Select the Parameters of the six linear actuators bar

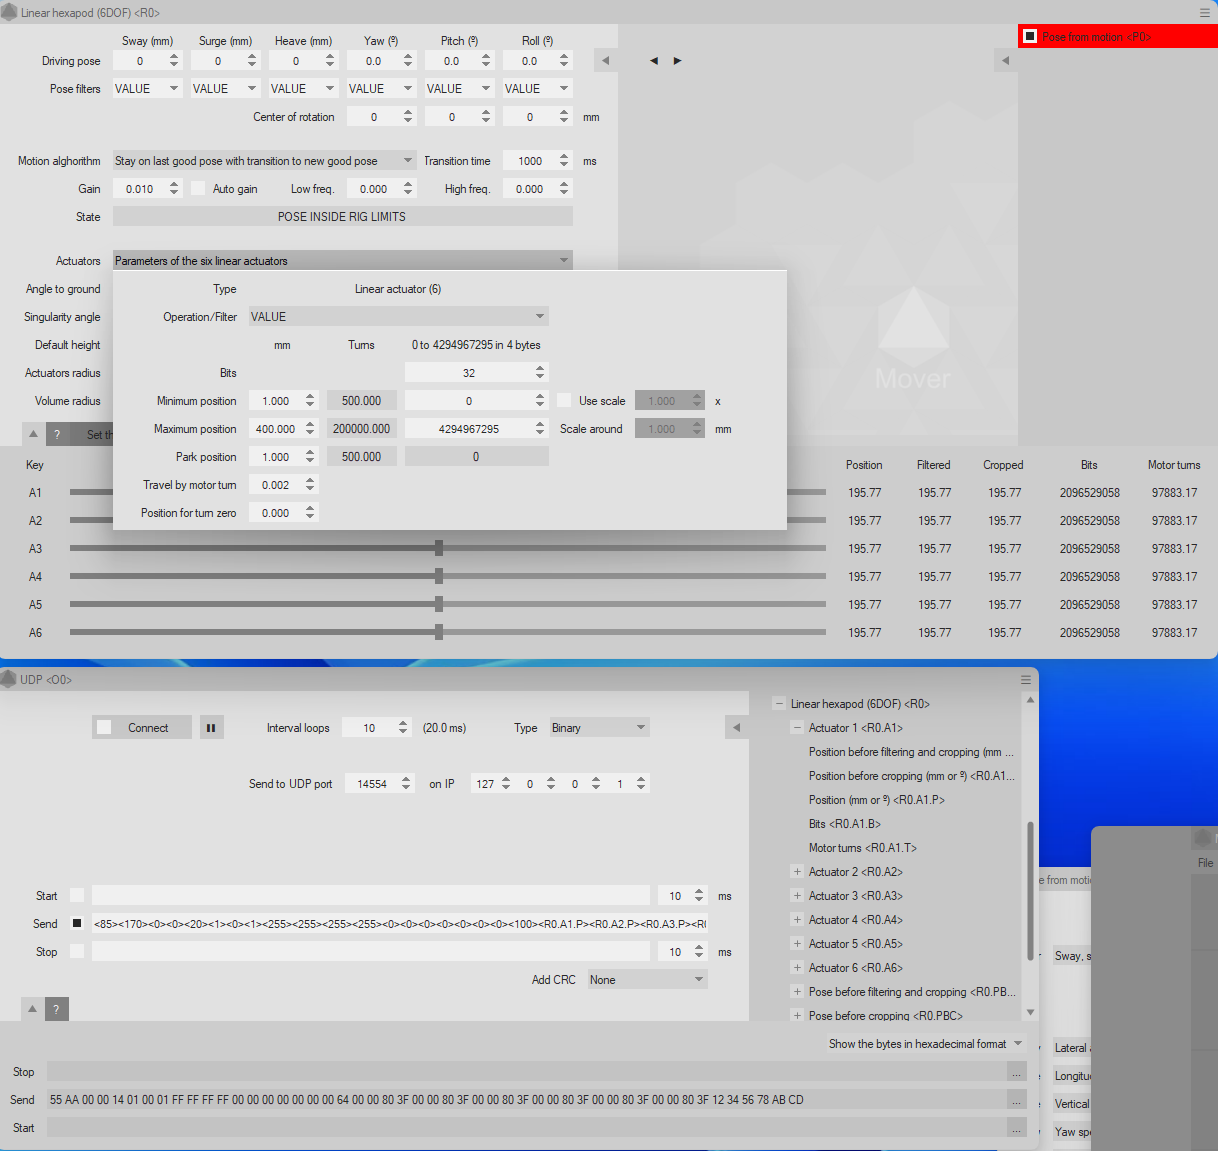(342, 260)
